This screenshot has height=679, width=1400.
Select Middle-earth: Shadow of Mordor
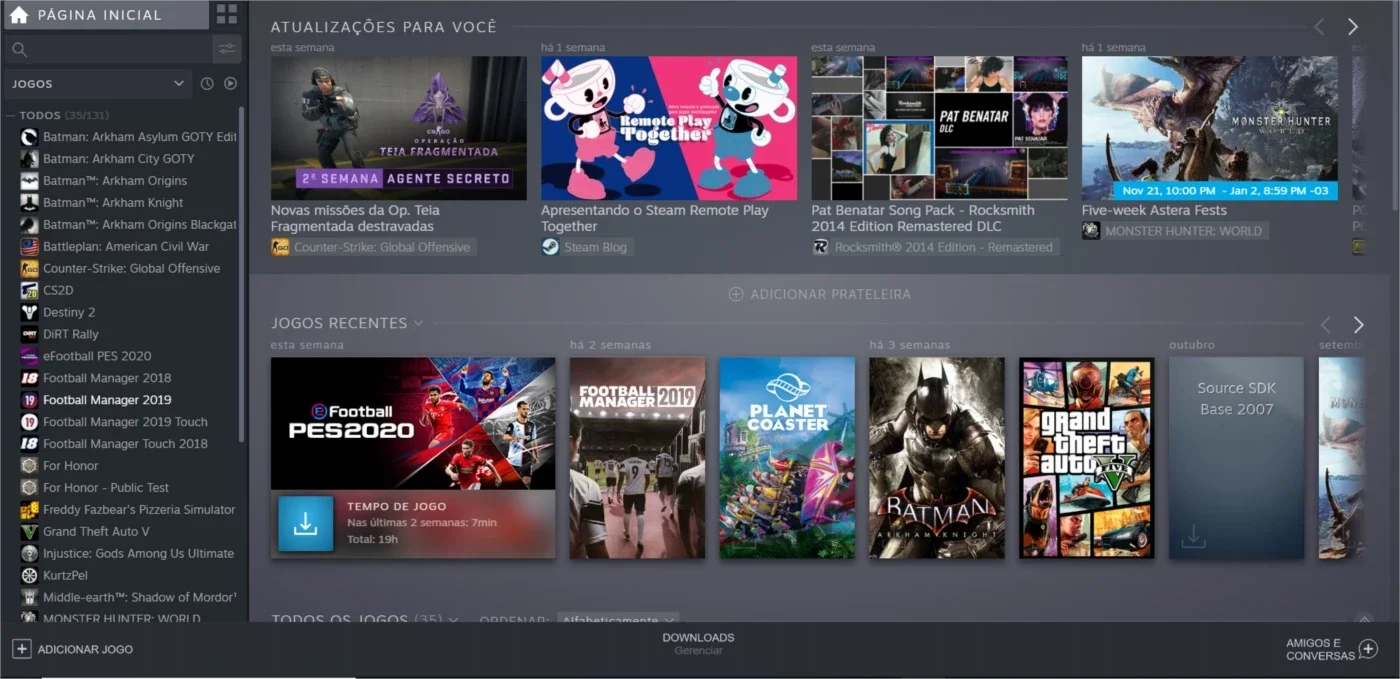[139, 597]
